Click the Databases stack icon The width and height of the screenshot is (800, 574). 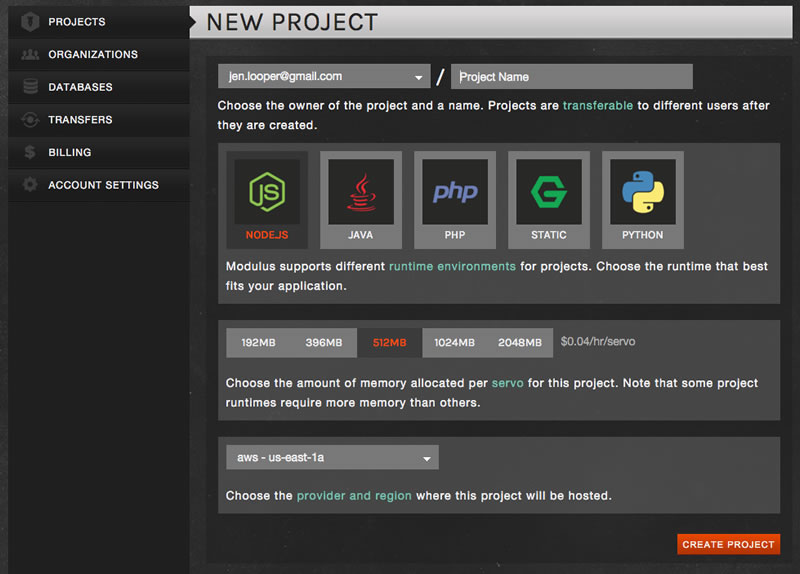30,87
